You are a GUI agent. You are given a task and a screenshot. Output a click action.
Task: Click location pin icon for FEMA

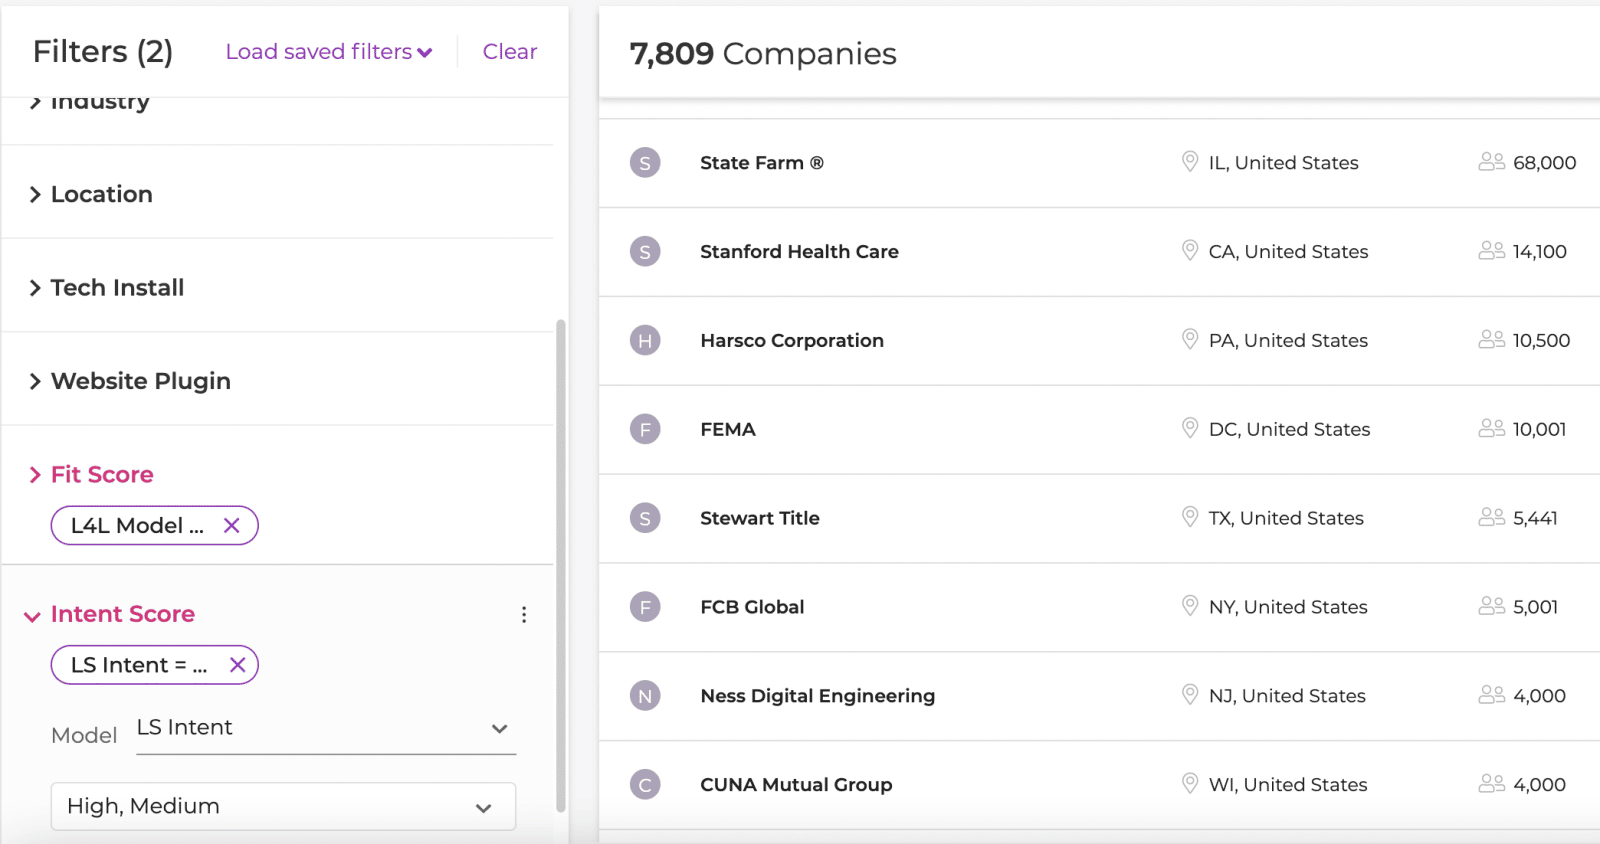1190,429
